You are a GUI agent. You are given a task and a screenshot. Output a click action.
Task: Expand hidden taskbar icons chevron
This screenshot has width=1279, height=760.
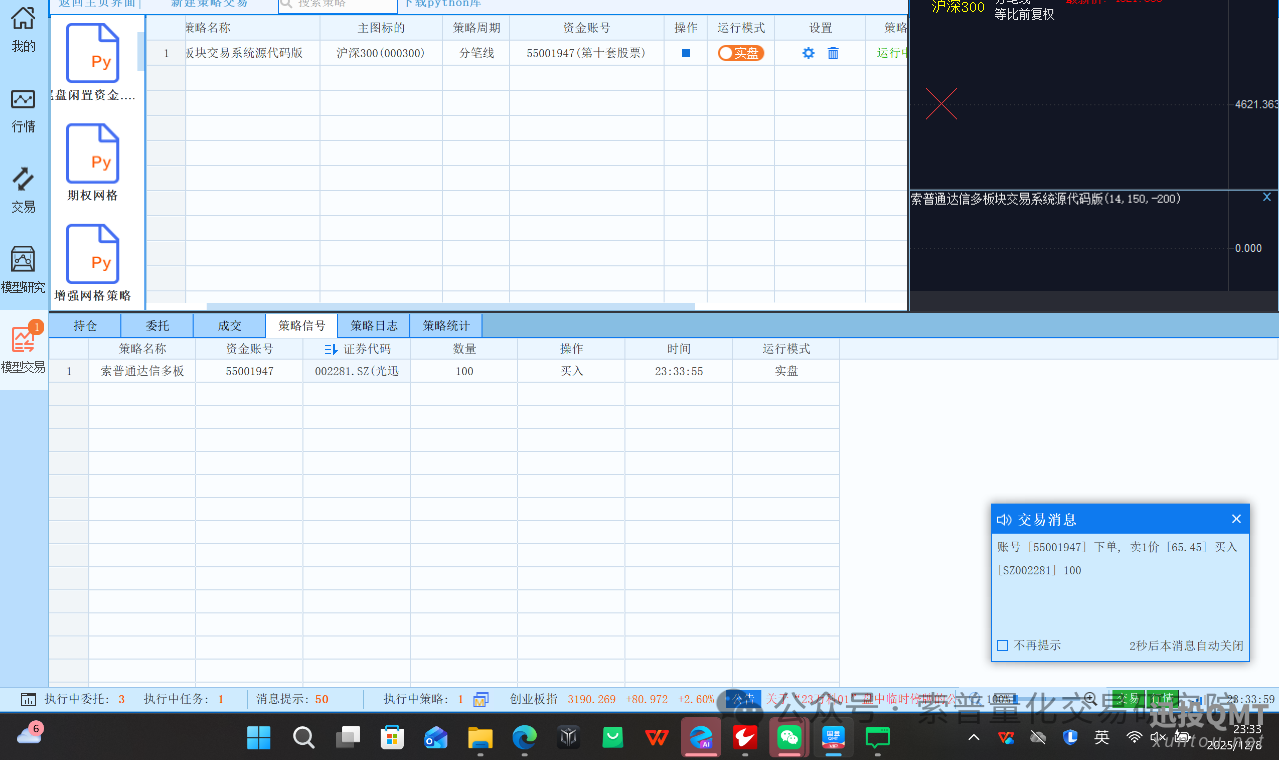pos(972,737)
